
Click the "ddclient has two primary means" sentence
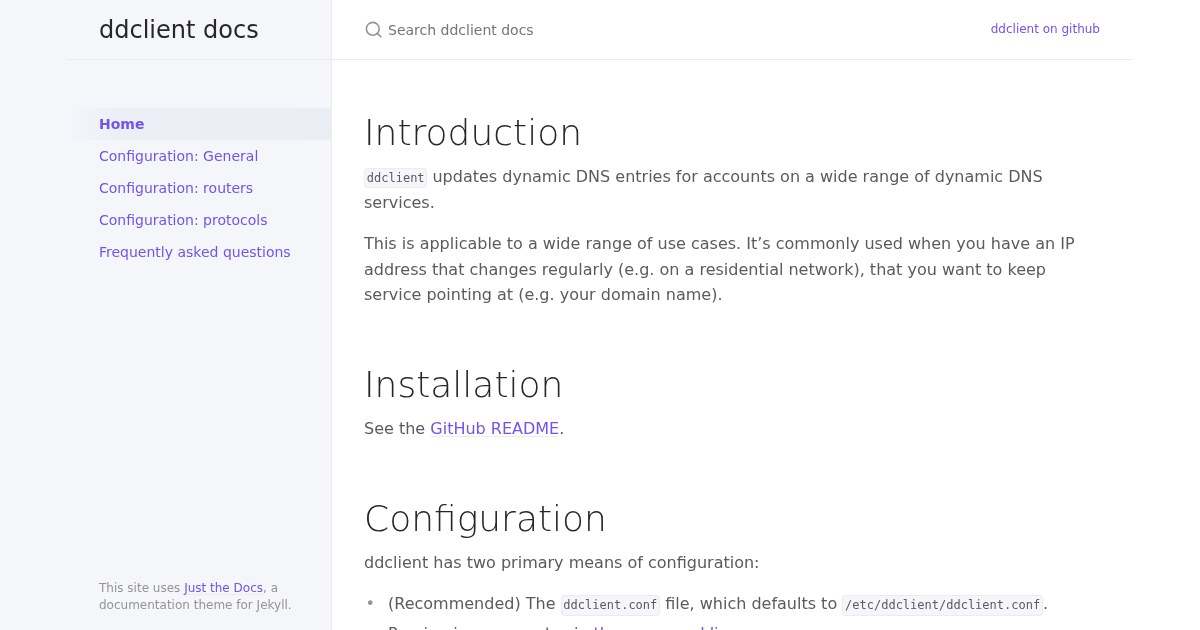(x=561, y=562)
